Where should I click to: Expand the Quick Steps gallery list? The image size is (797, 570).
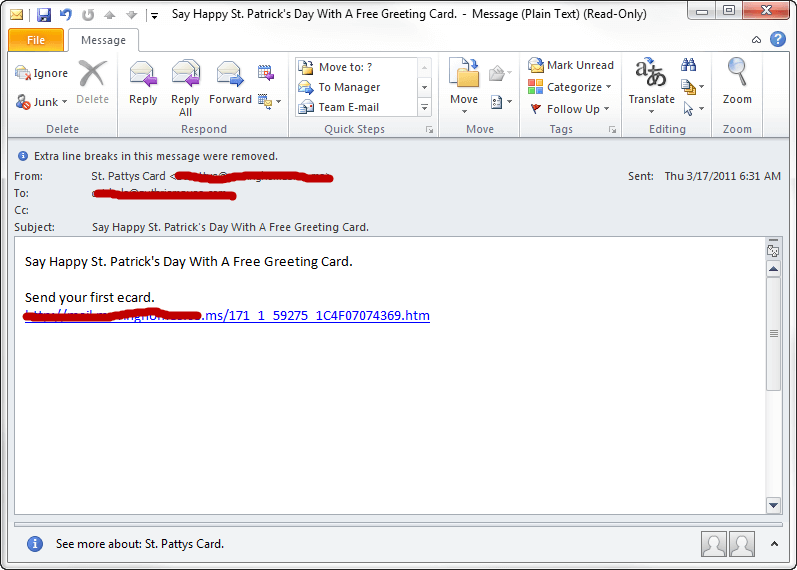pyautogui.click(x=424, y=107)
